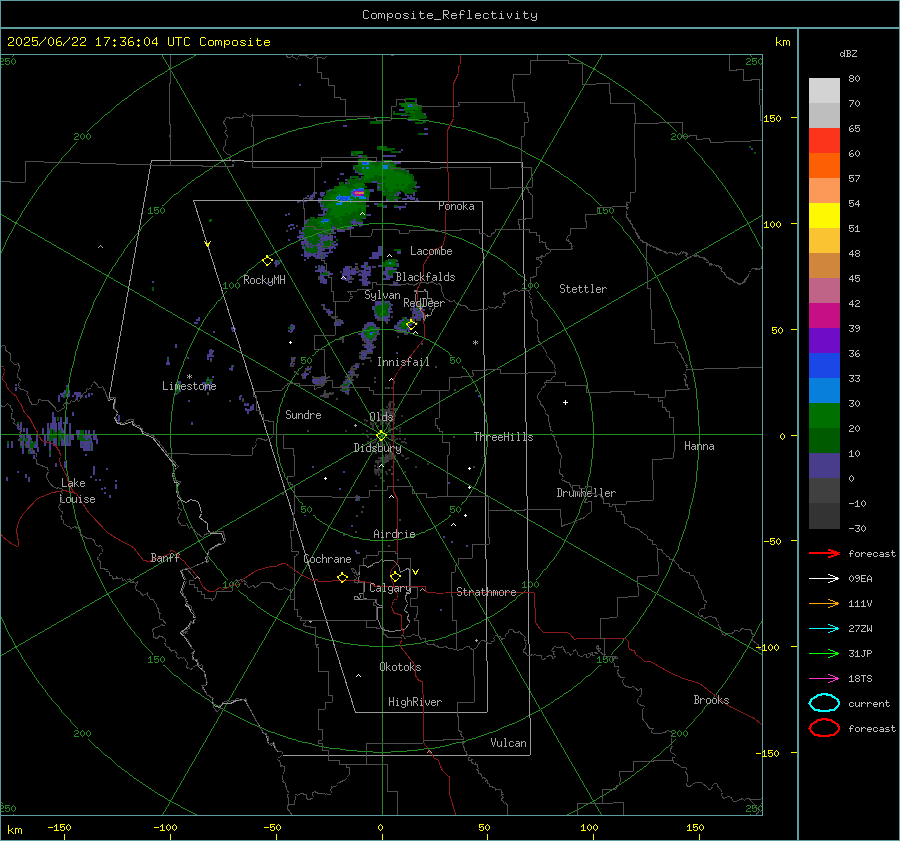Click the Cochrane town label

click(x=327, y=559)
